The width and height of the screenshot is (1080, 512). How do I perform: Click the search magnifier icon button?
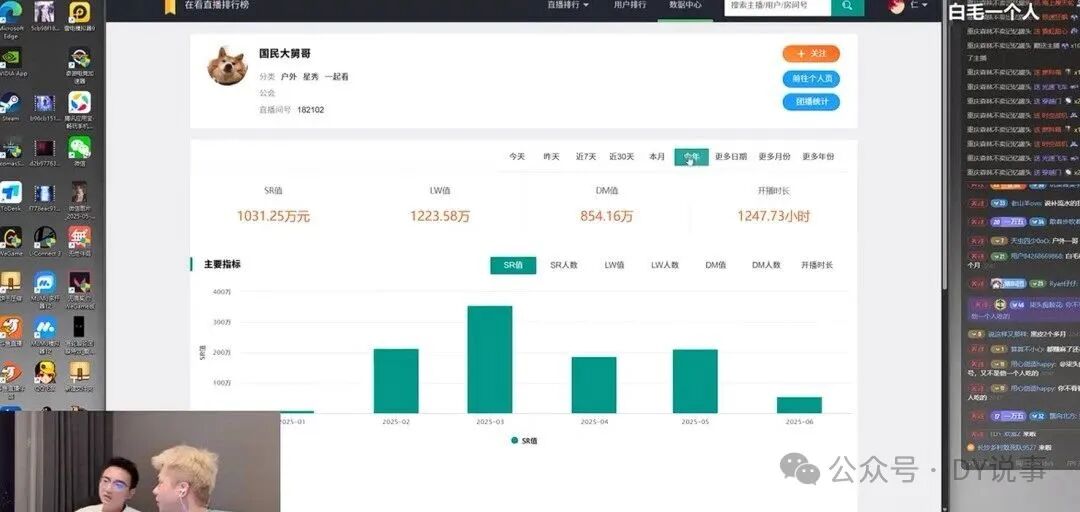(847, 6)
